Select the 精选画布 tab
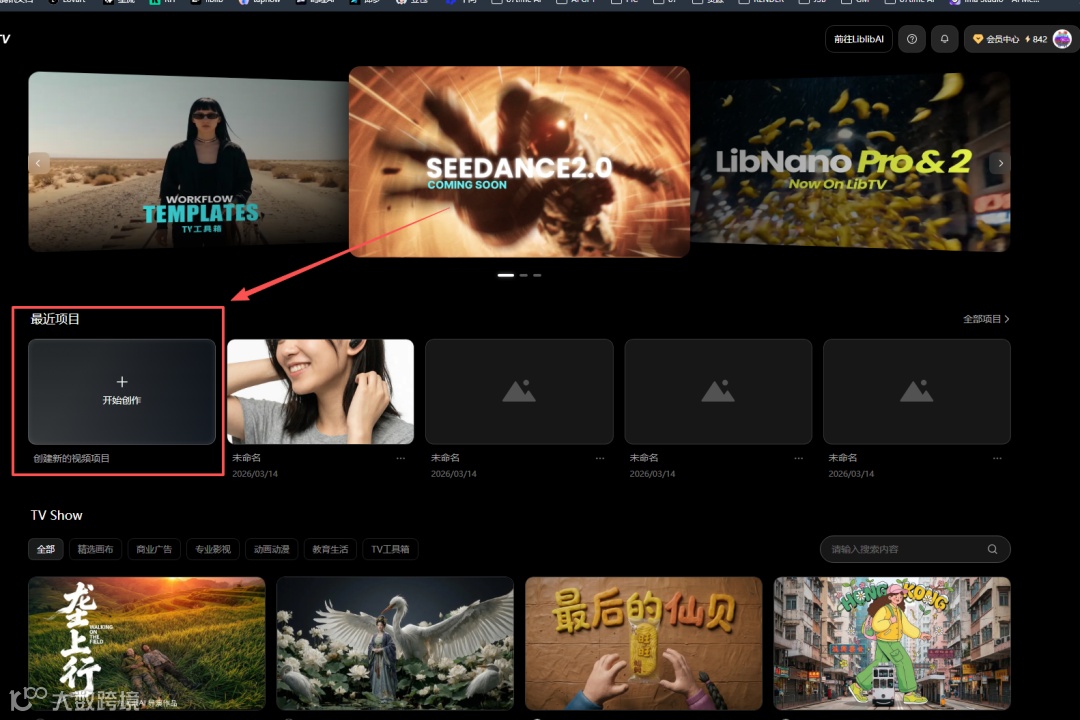 tap(95, 549)
